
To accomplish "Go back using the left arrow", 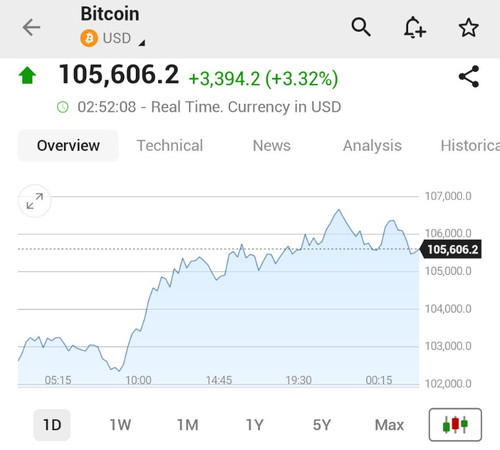I will pyautogui.click(x=31, y=27).
